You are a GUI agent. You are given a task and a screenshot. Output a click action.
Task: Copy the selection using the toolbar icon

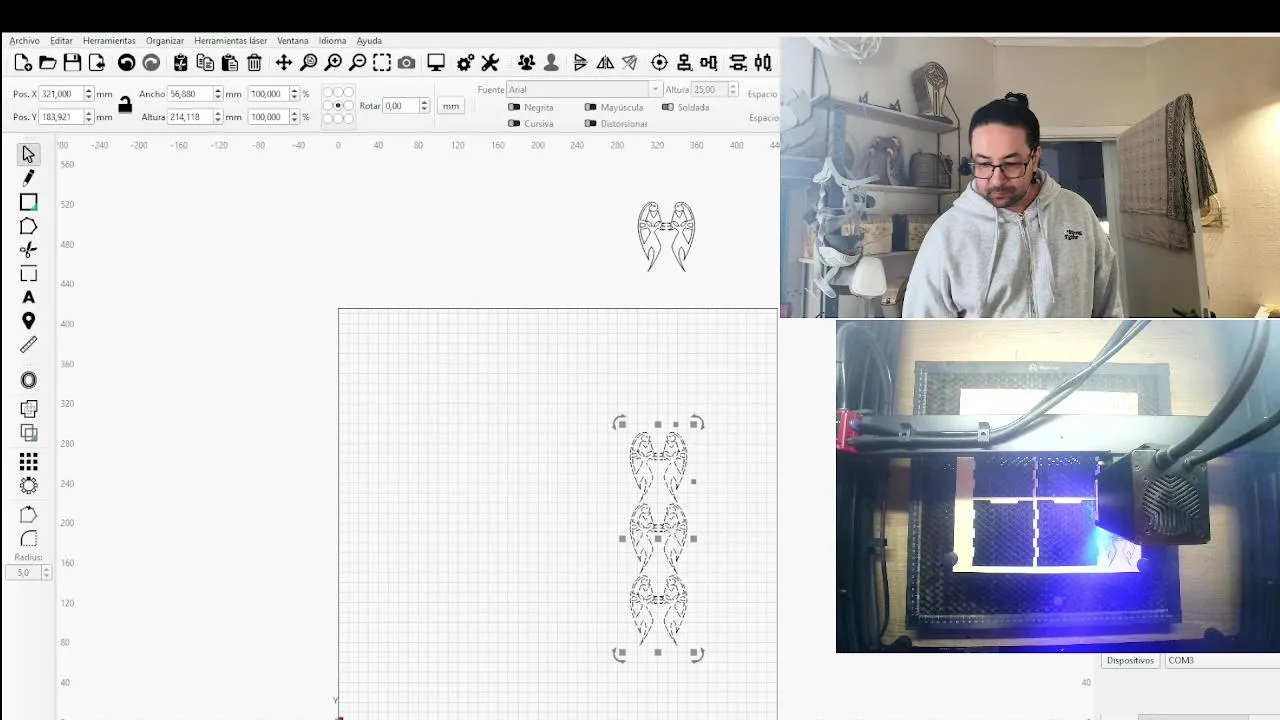click(x=205, y=63)
